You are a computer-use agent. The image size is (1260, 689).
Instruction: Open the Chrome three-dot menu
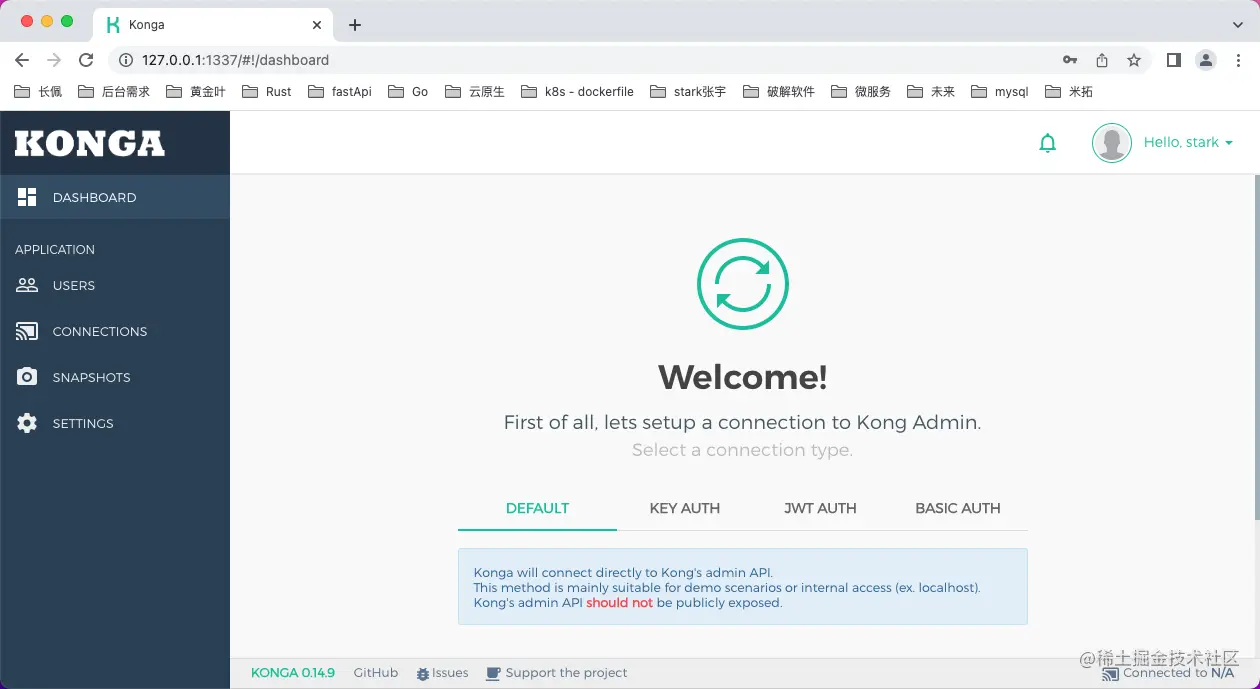1238,60
